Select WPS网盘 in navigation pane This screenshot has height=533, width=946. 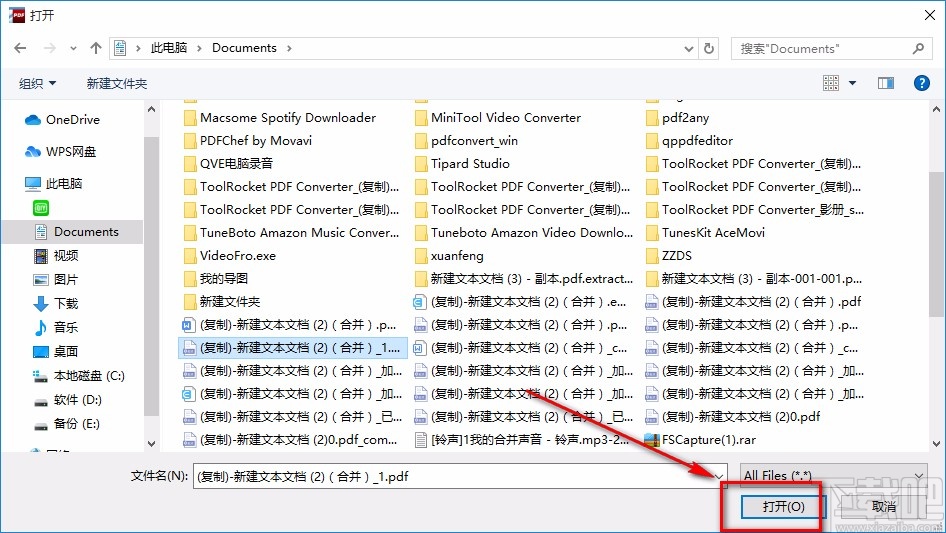point(60,152)
